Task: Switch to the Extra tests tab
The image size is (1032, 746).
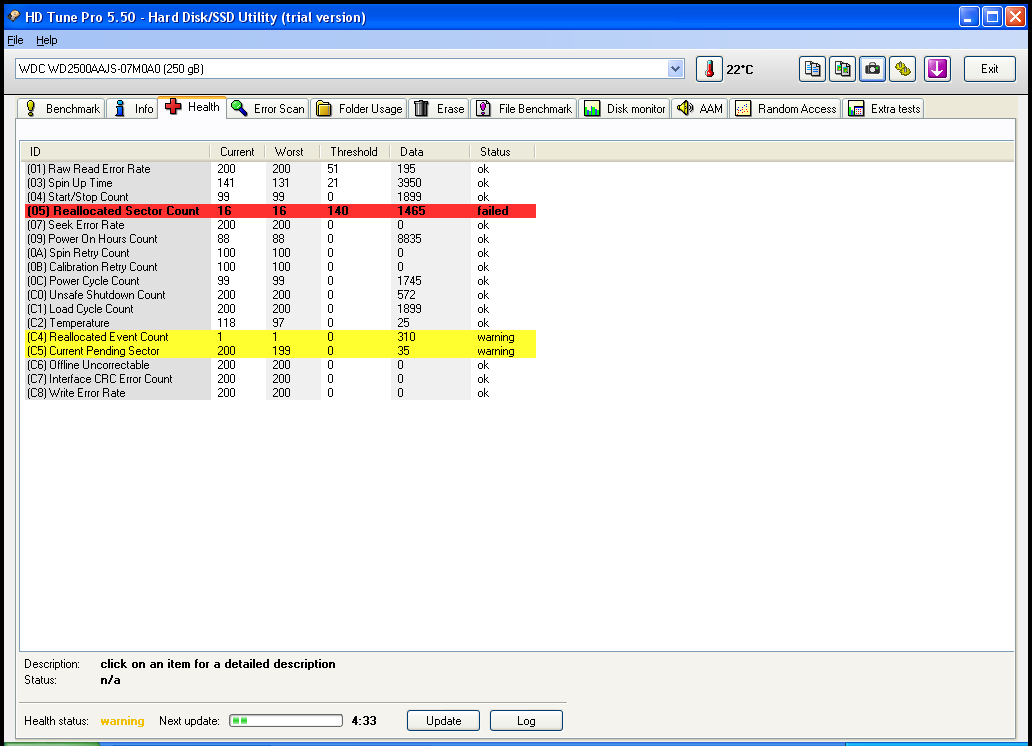Action: click(884, 109)
